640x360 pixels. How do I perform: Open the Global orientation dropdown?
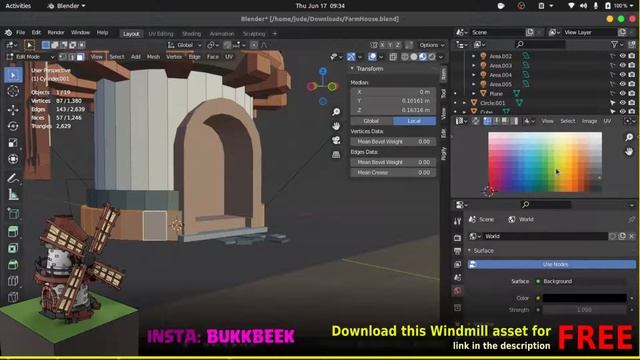[x=185, y=45]
